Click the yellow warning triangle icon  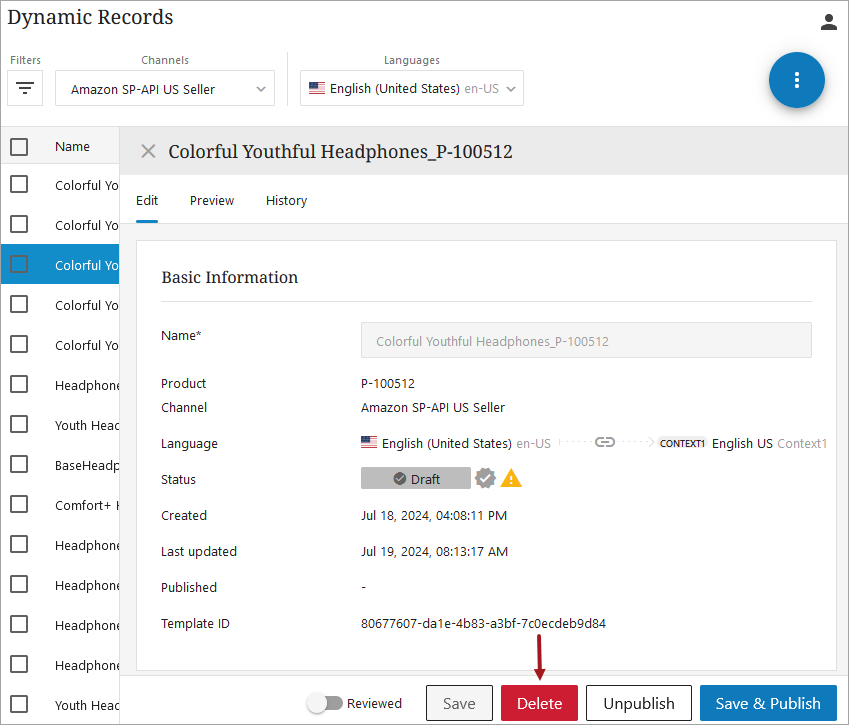511,479
